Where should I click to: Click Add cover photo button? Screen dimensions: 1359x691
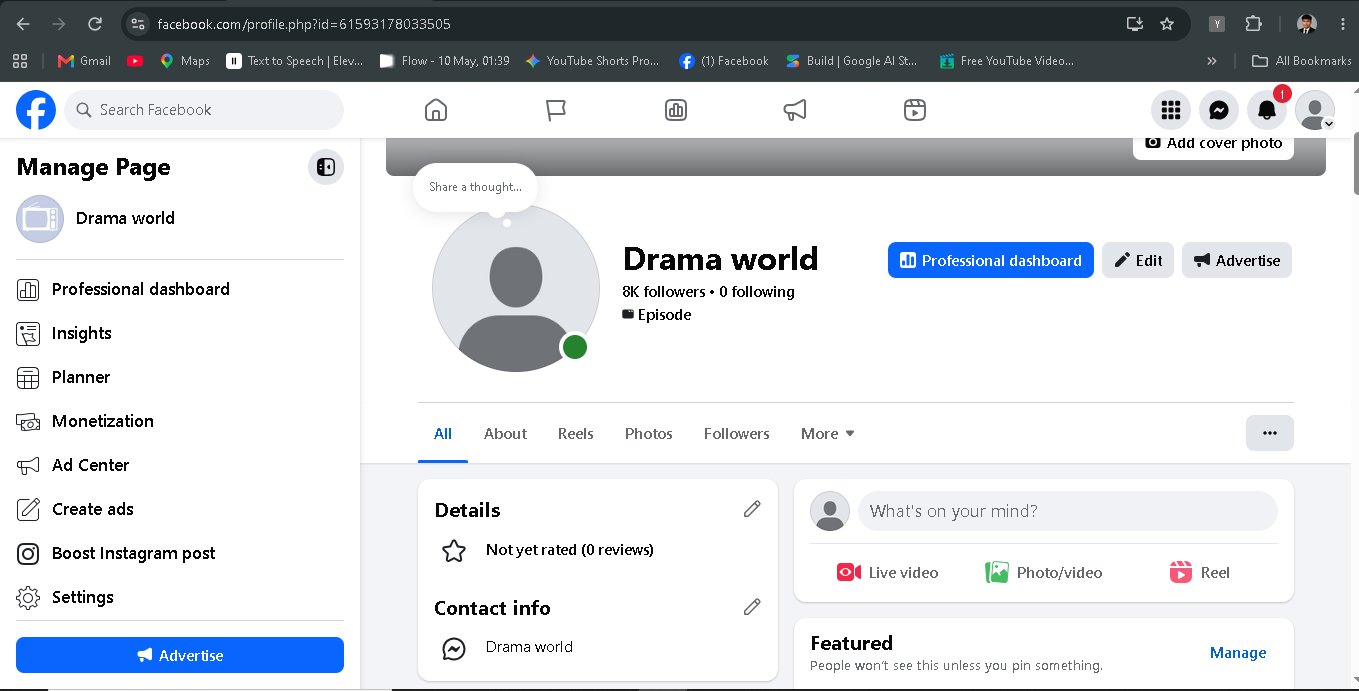tap(1213, 143)
